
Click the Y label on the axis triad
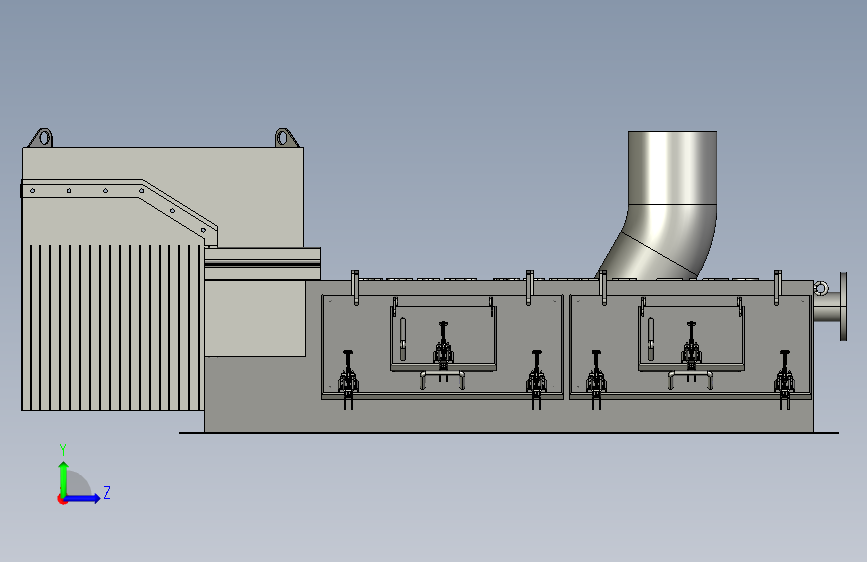(x=63, y=450)
